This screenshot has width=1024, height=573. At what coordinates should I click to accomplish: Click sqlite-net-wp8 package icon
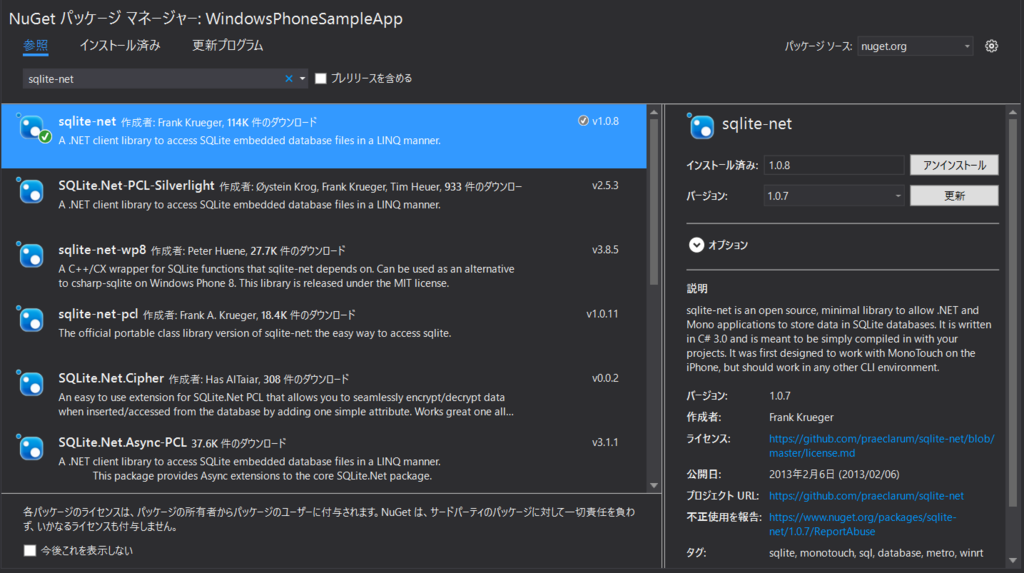coord(31,255)
